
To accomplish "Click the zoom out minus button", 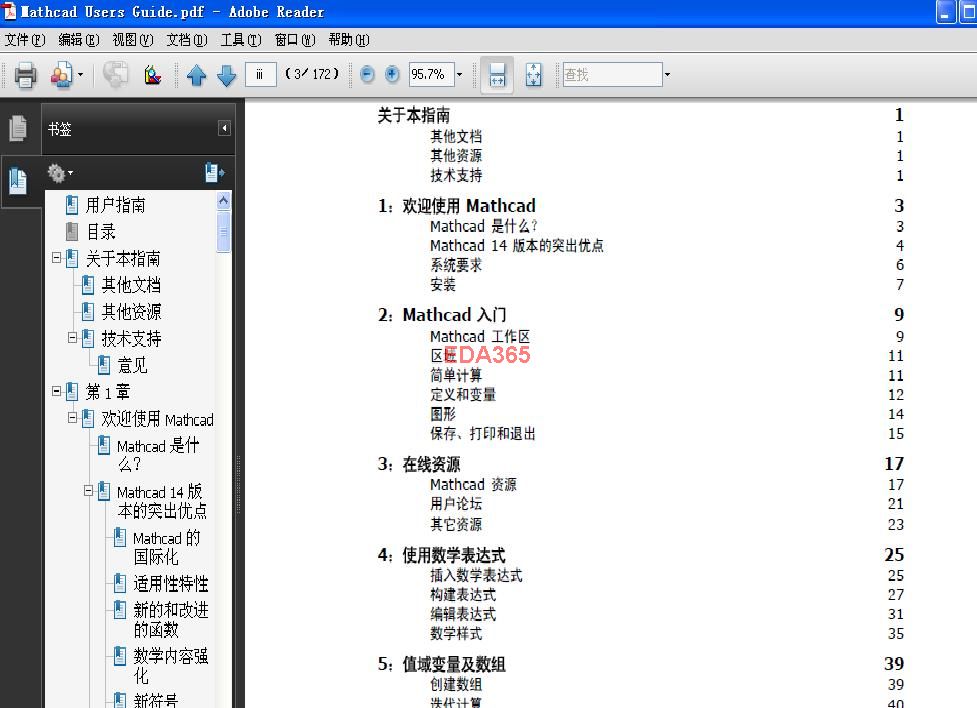I will pyautogui.click(x=368, y=75).
